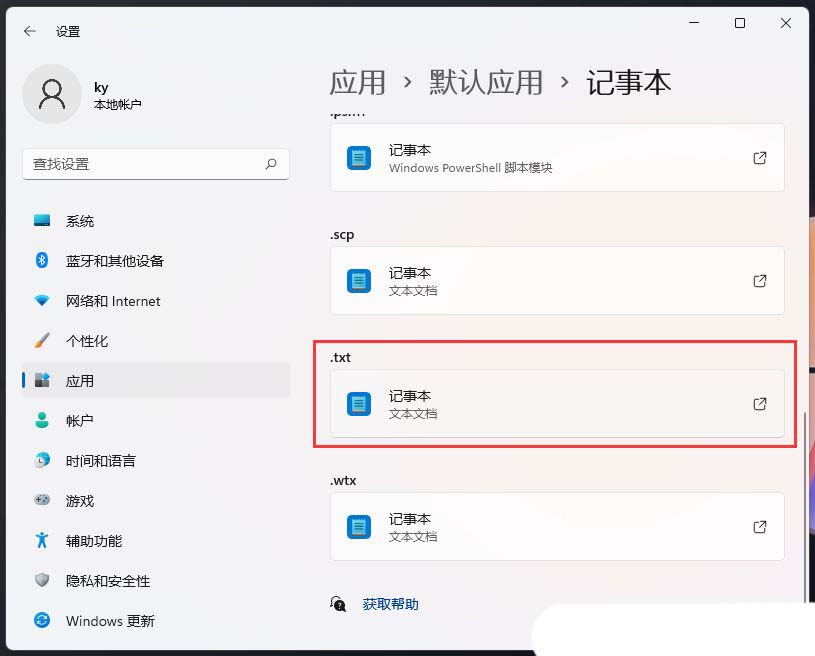Click the user profile avatar
The height and width of the screenshot is (656, 815).
coord(51,94)
